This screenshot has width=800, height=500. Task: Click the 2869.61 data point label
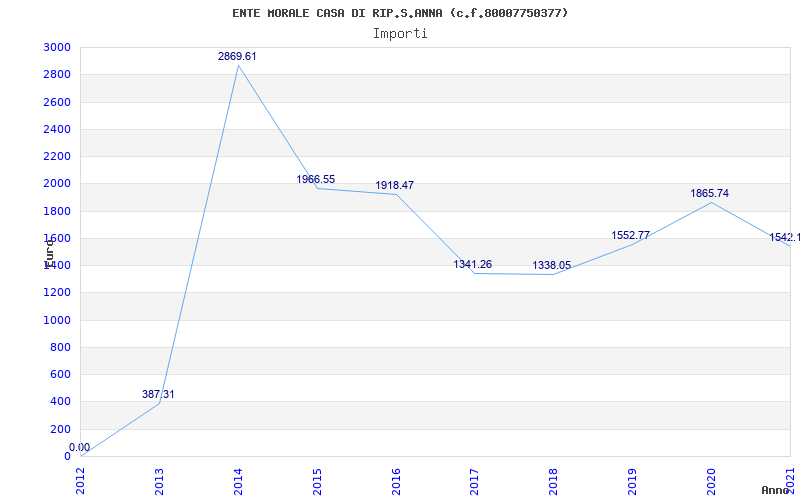(x=237, y=56)
